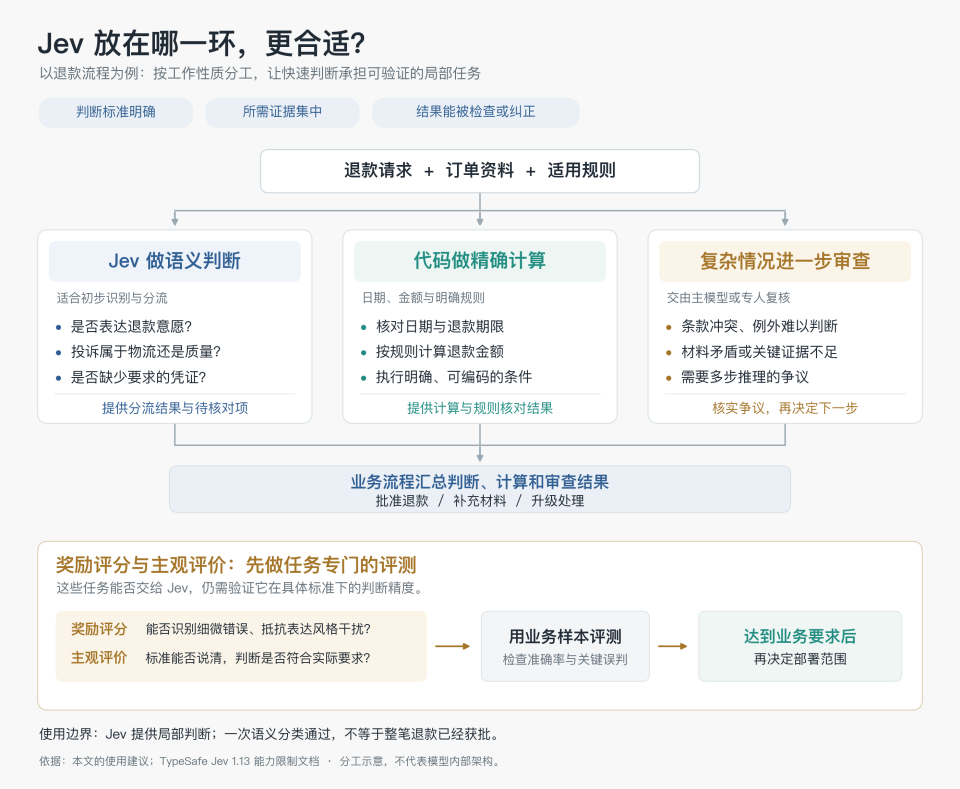Click the bullet '是否表达退款意愿?'

131,326
